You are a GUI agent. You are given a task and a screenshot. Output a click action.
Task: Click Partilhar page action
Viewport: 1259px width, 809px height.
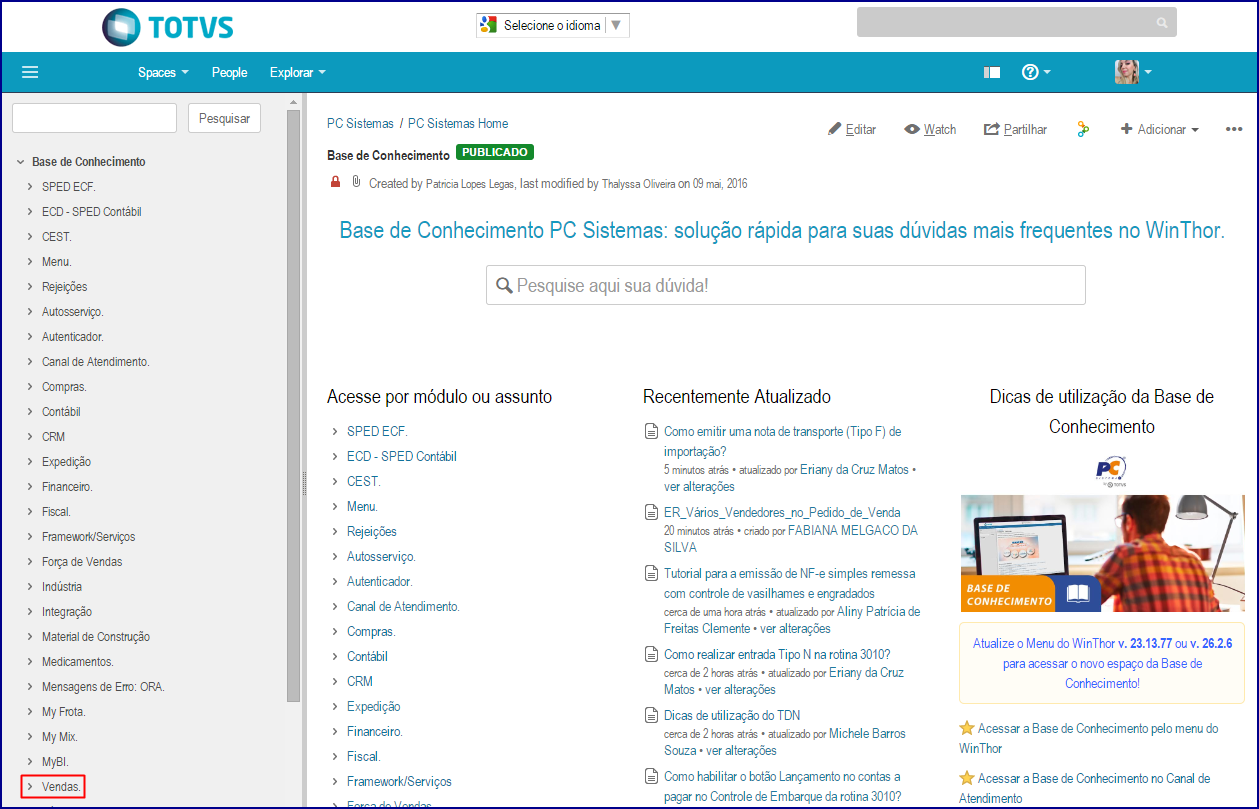click(1016, 129)
